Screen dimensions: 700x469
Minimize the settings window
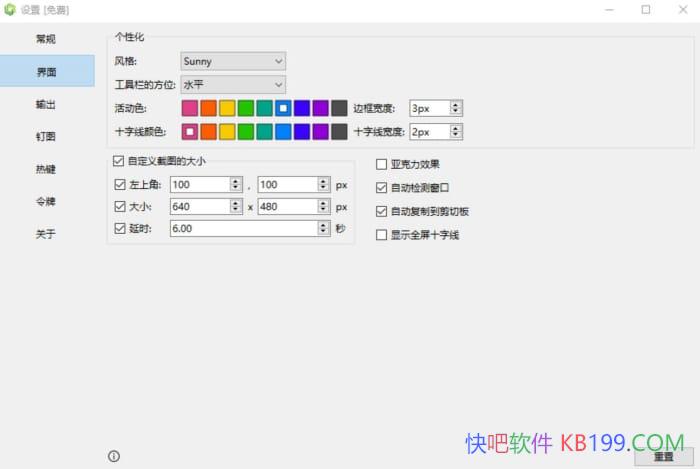(609, 9)
